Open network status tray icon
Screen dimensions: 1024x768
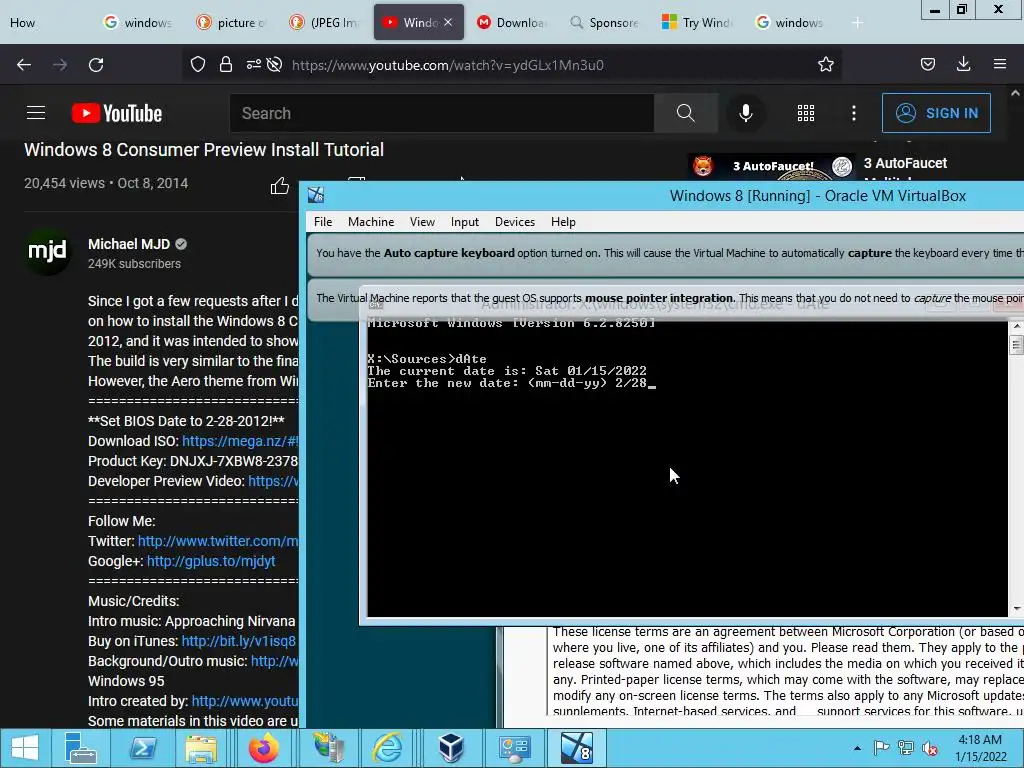[906, 748]
